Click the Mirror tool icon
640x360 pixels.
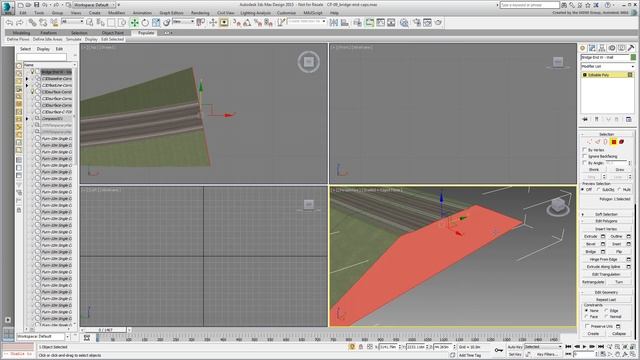pos(333,23)
